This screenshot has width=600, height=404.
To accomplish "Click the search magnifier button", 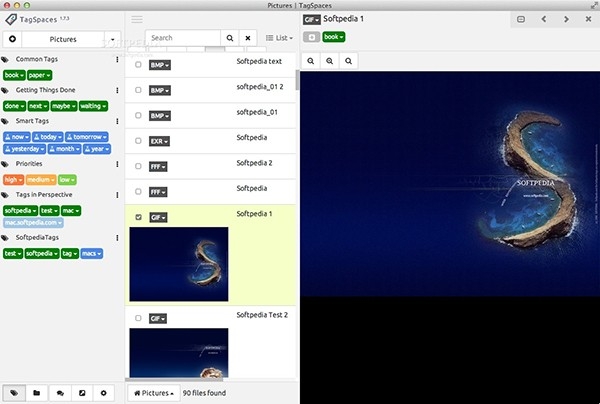I will point(230,38).
